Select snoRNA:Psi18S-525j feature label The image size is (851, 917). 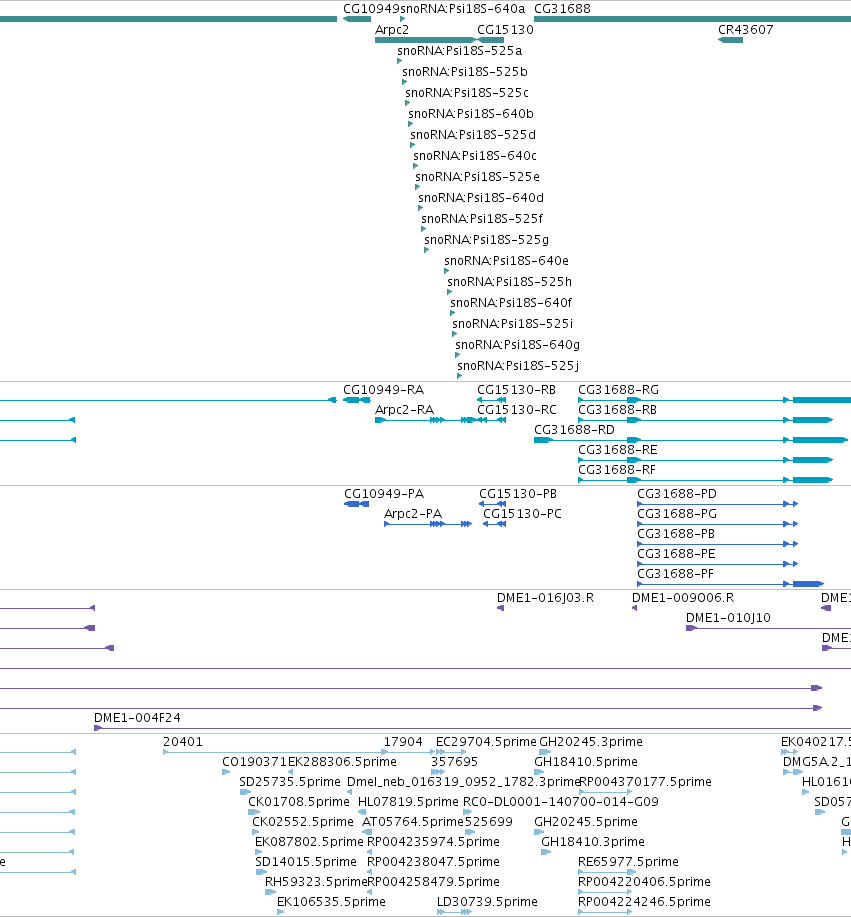tap(518, 367)
